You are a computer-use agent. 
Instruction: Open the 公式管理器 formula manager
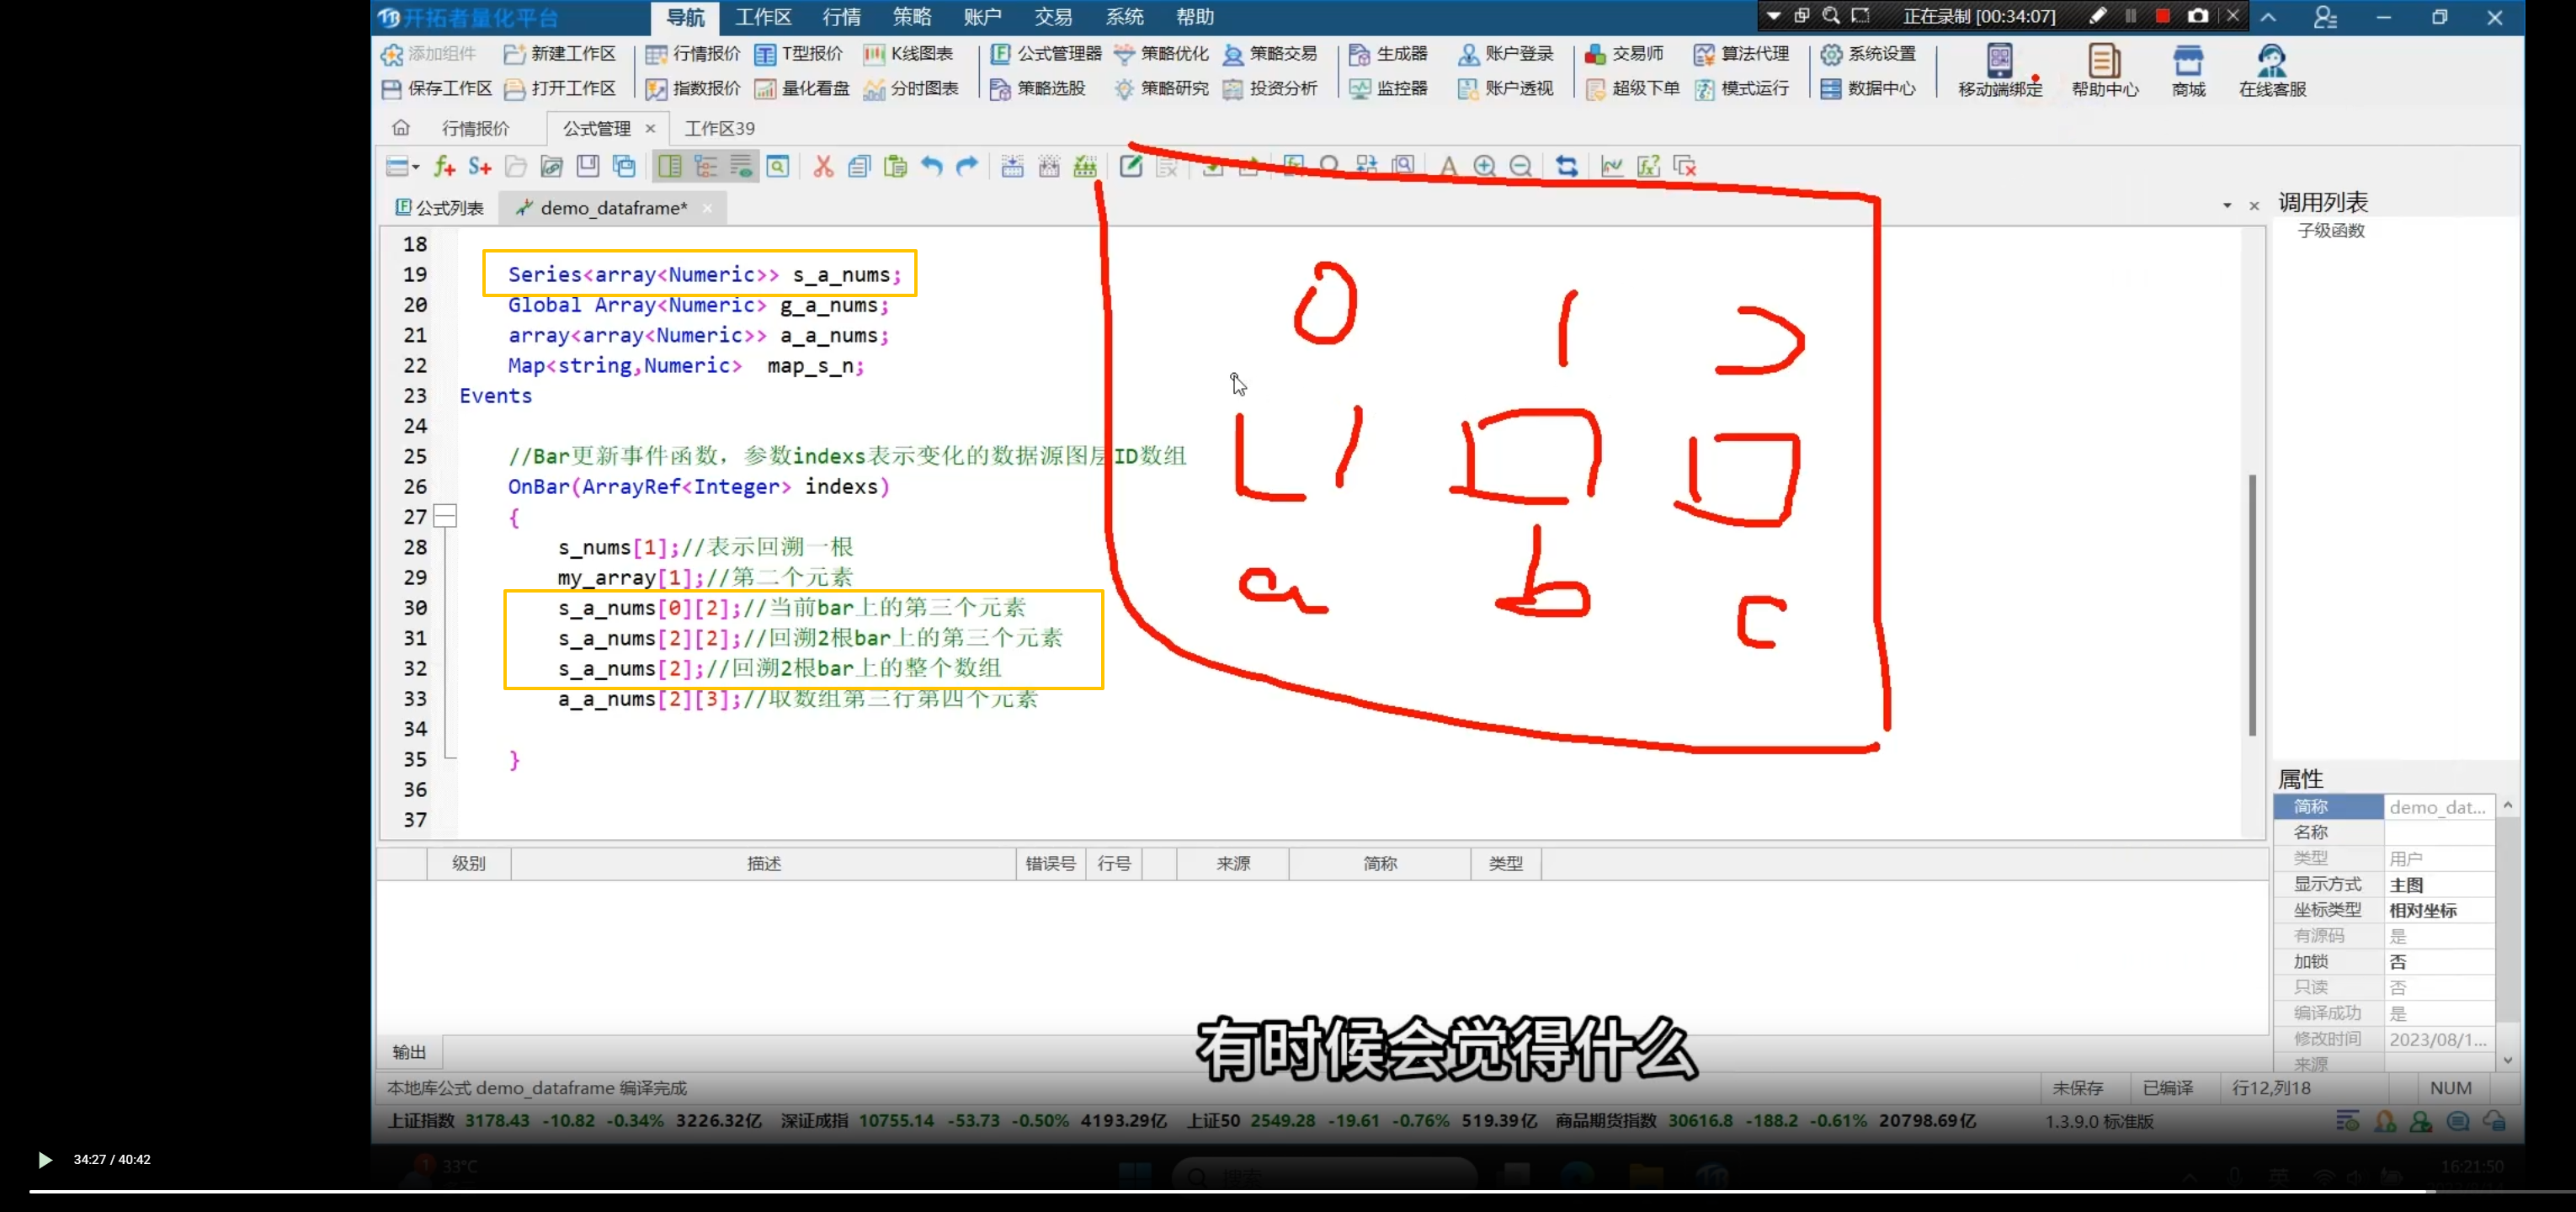pyautogui.click(x=1046, y=54)
